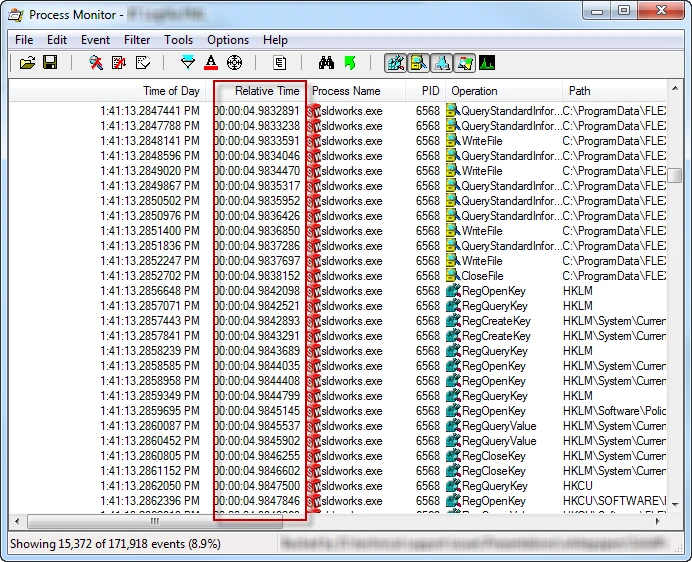This screenshot has width=692, height=562.
Task: Open the Process Tree toolbar icon
Action: point(279,63)
